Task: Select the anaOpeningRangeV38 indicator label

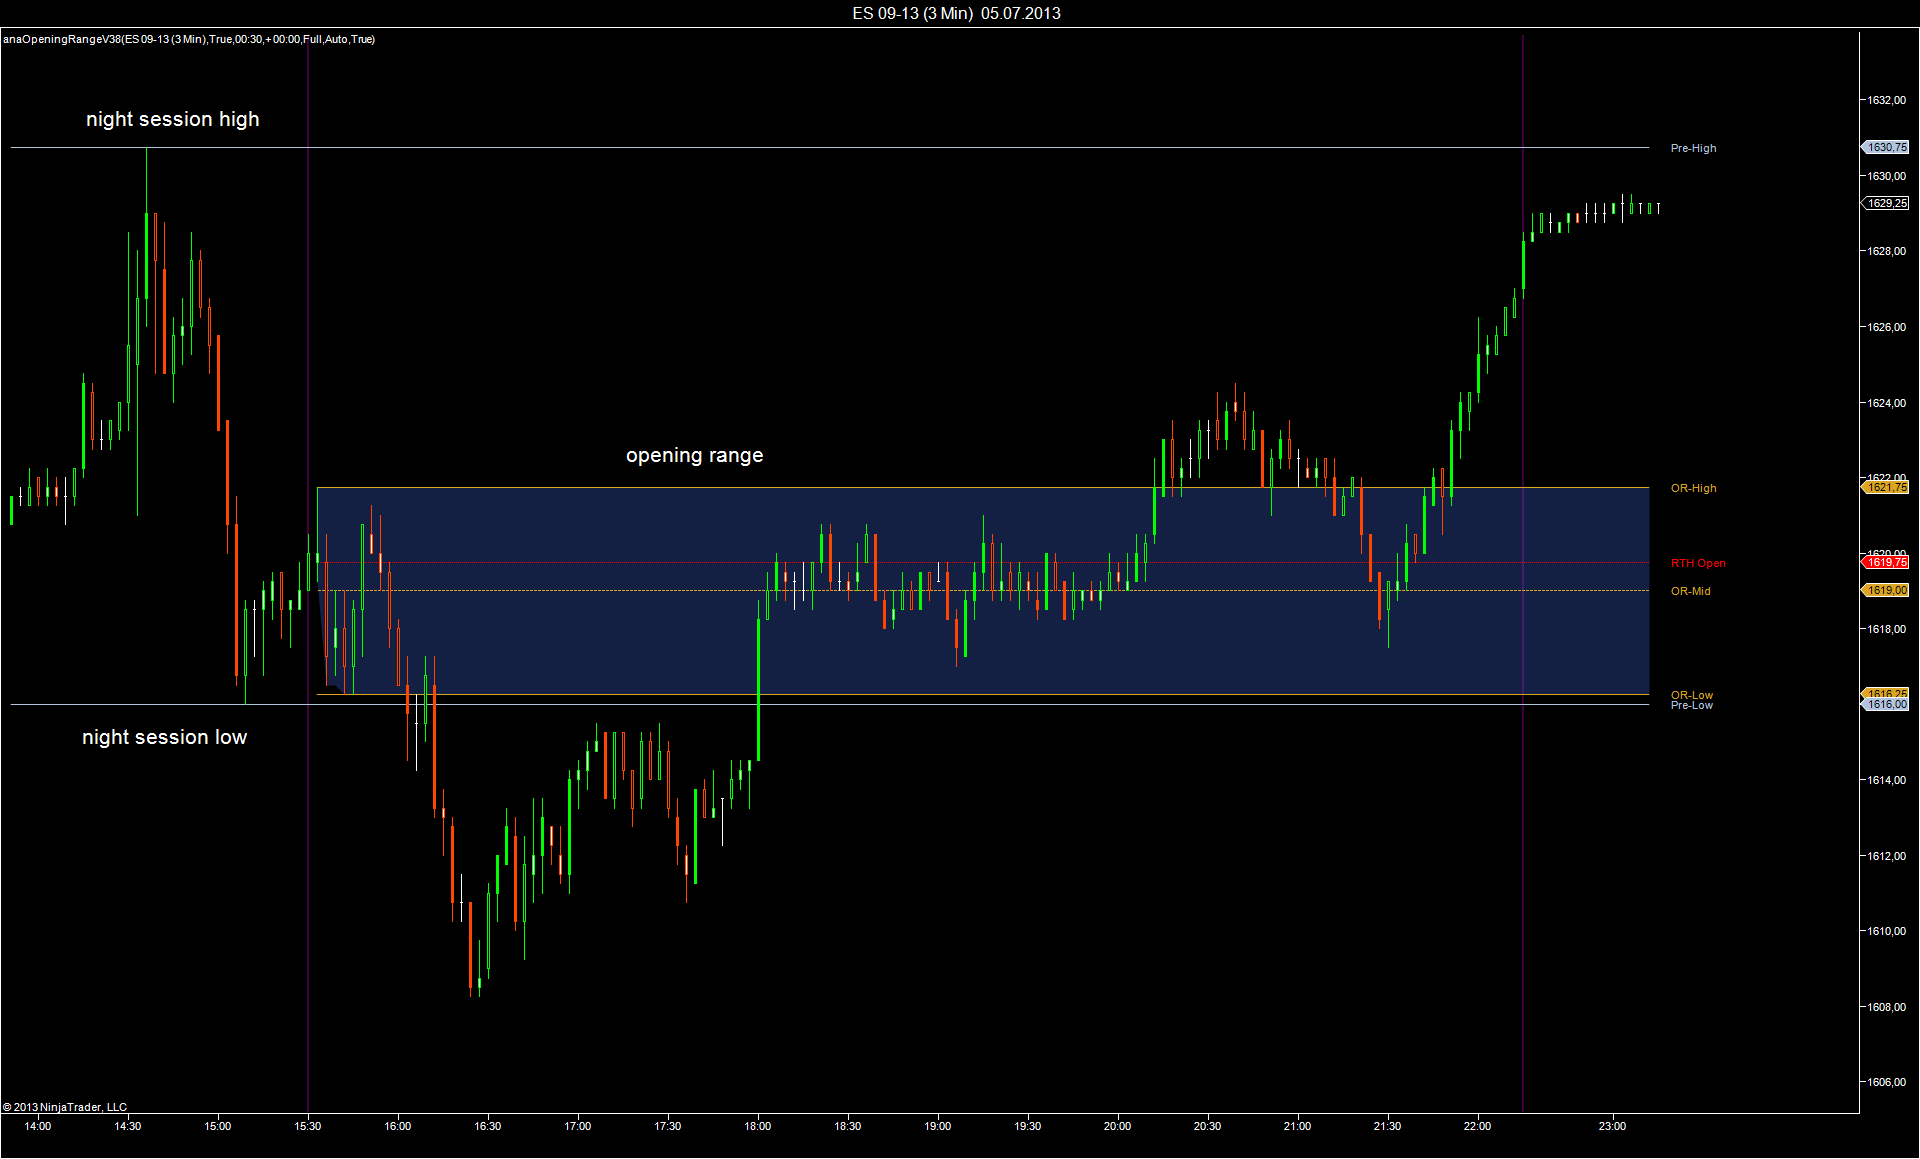Action: tap(189, 39)
